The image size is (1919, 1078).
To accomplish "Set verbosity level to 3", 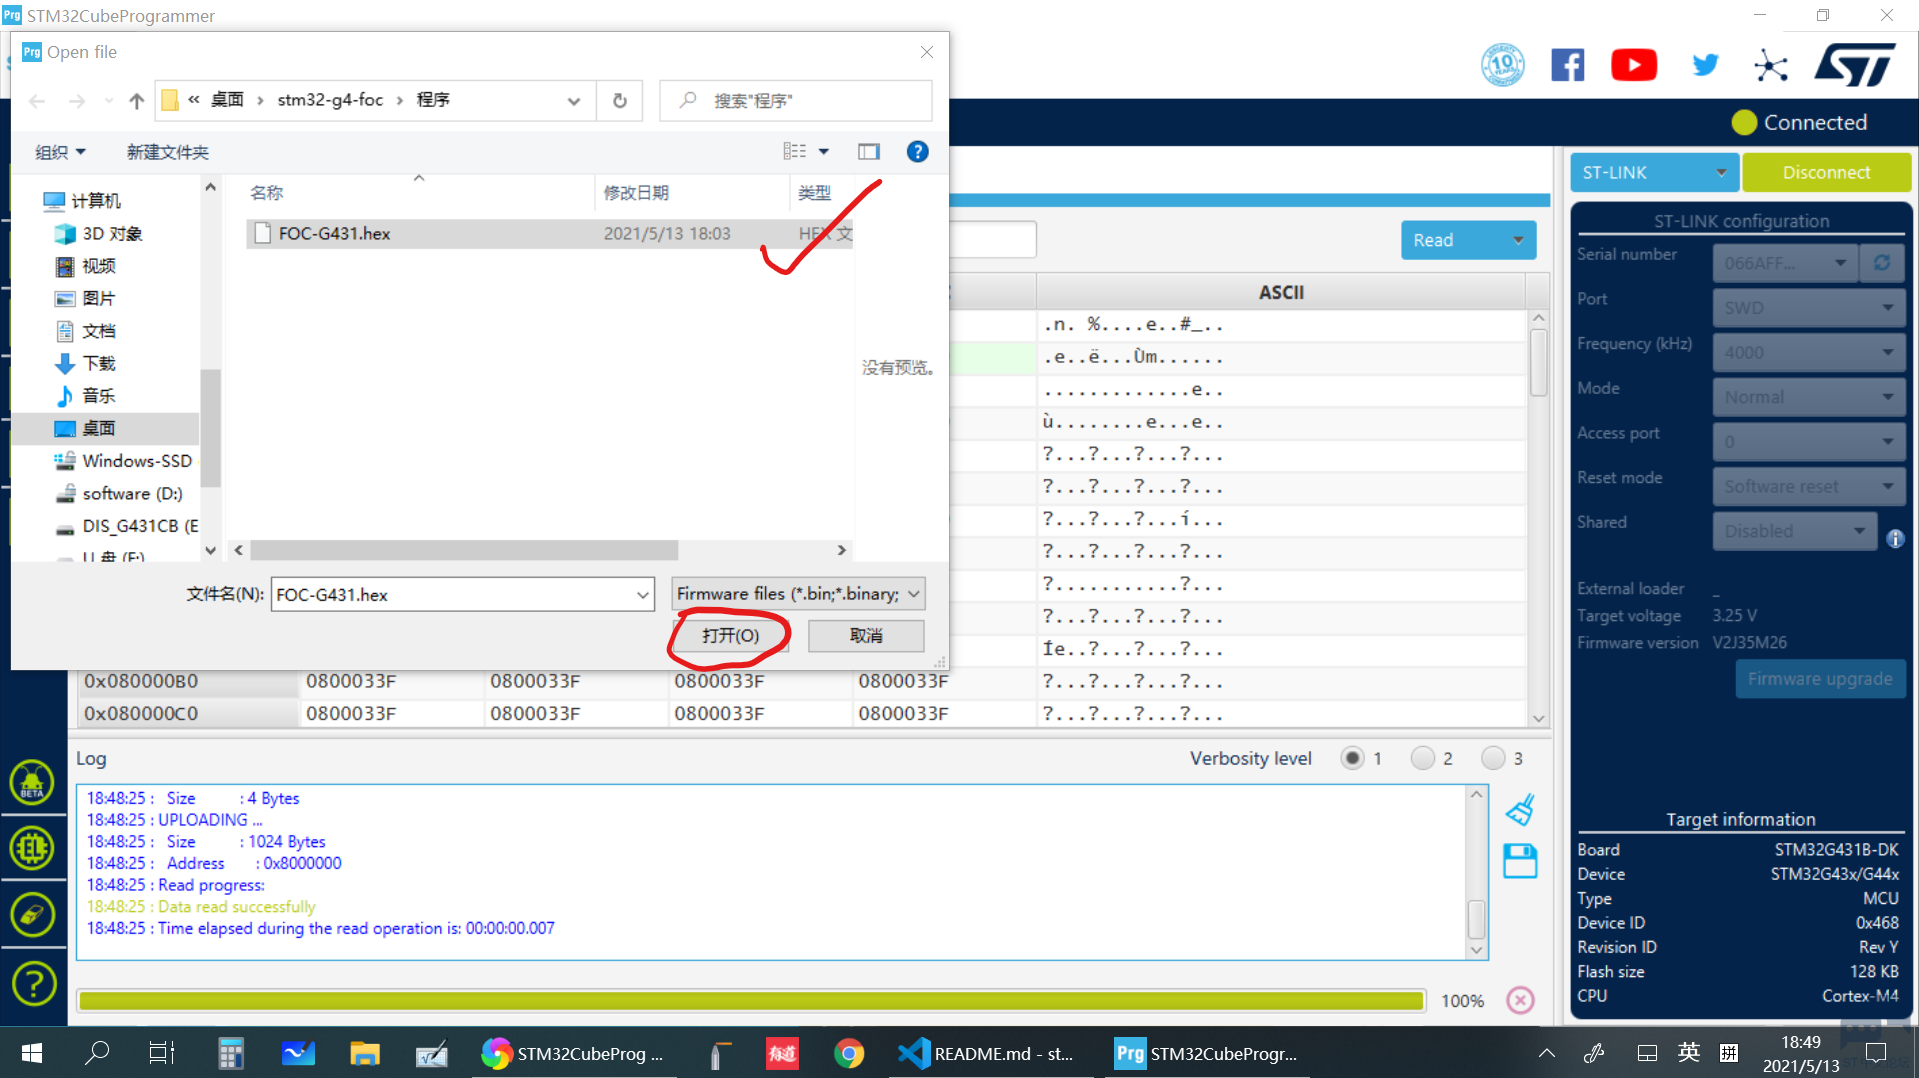I will coord(1493,758).
